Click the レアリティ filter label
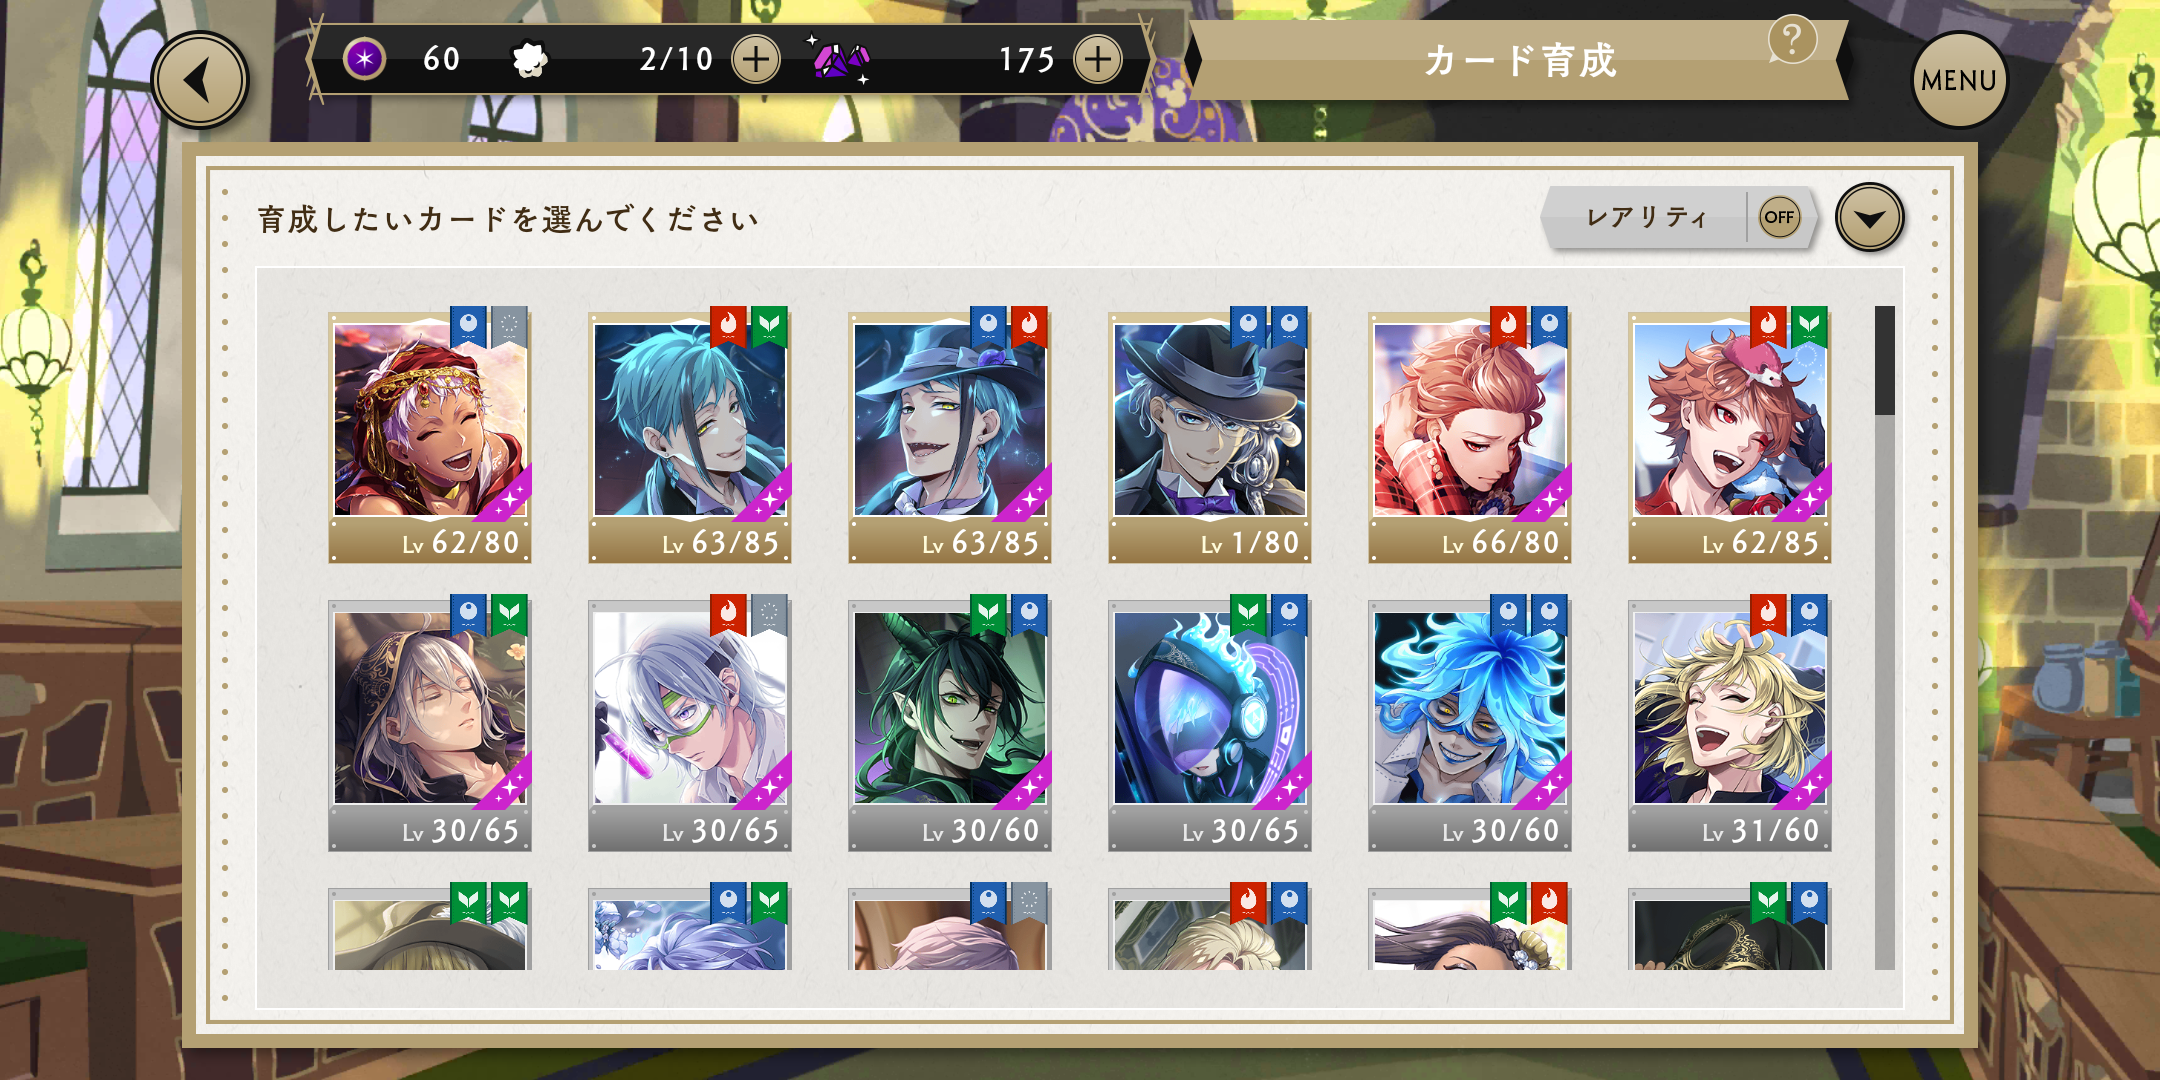Image resolution: width=2160 pixels, height=1080 pixels. (1646, 217)
